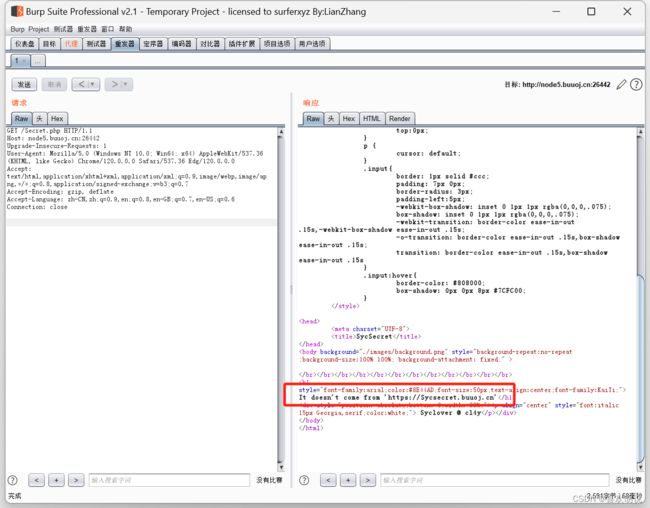The height and width of the screenshot is (508, 650).
Task: Edit the target with the pencil icon
Action: pyautogui.click(x=621, y=85)
